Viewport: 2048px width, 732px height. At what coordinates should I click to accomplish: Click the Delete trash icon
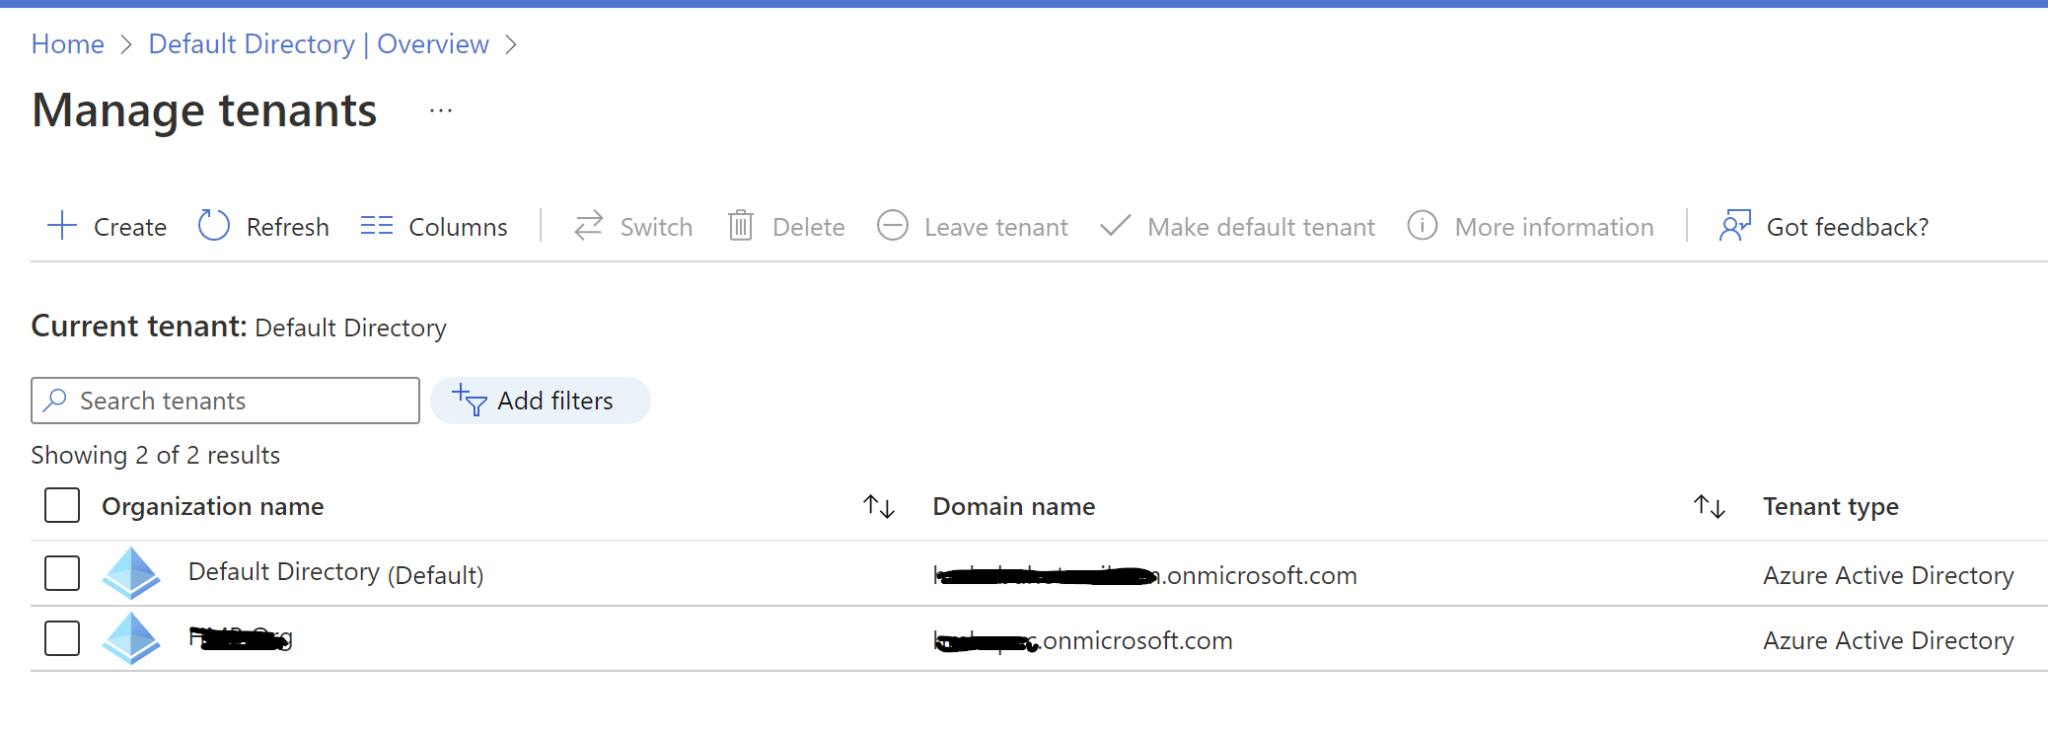tap(741, 226)
